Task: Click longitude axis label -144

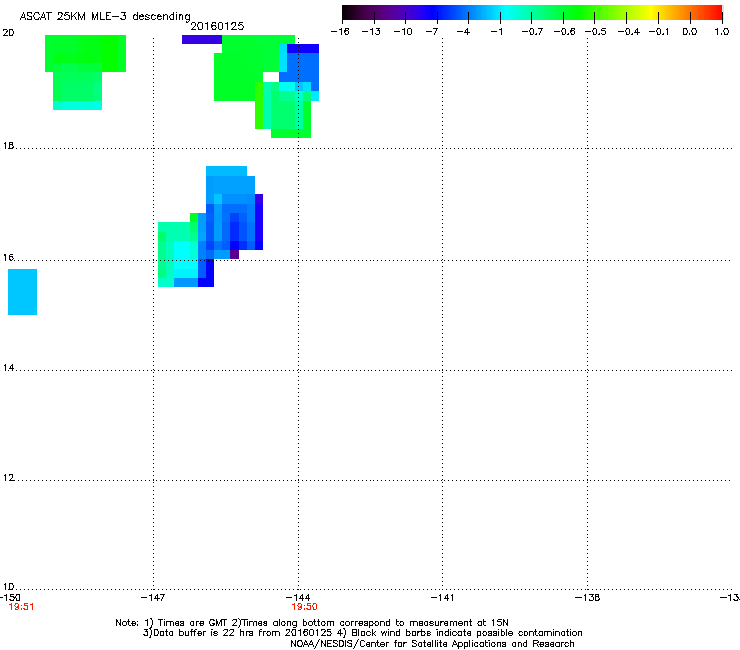Action: pyautogui.click(x=298, y=598)
